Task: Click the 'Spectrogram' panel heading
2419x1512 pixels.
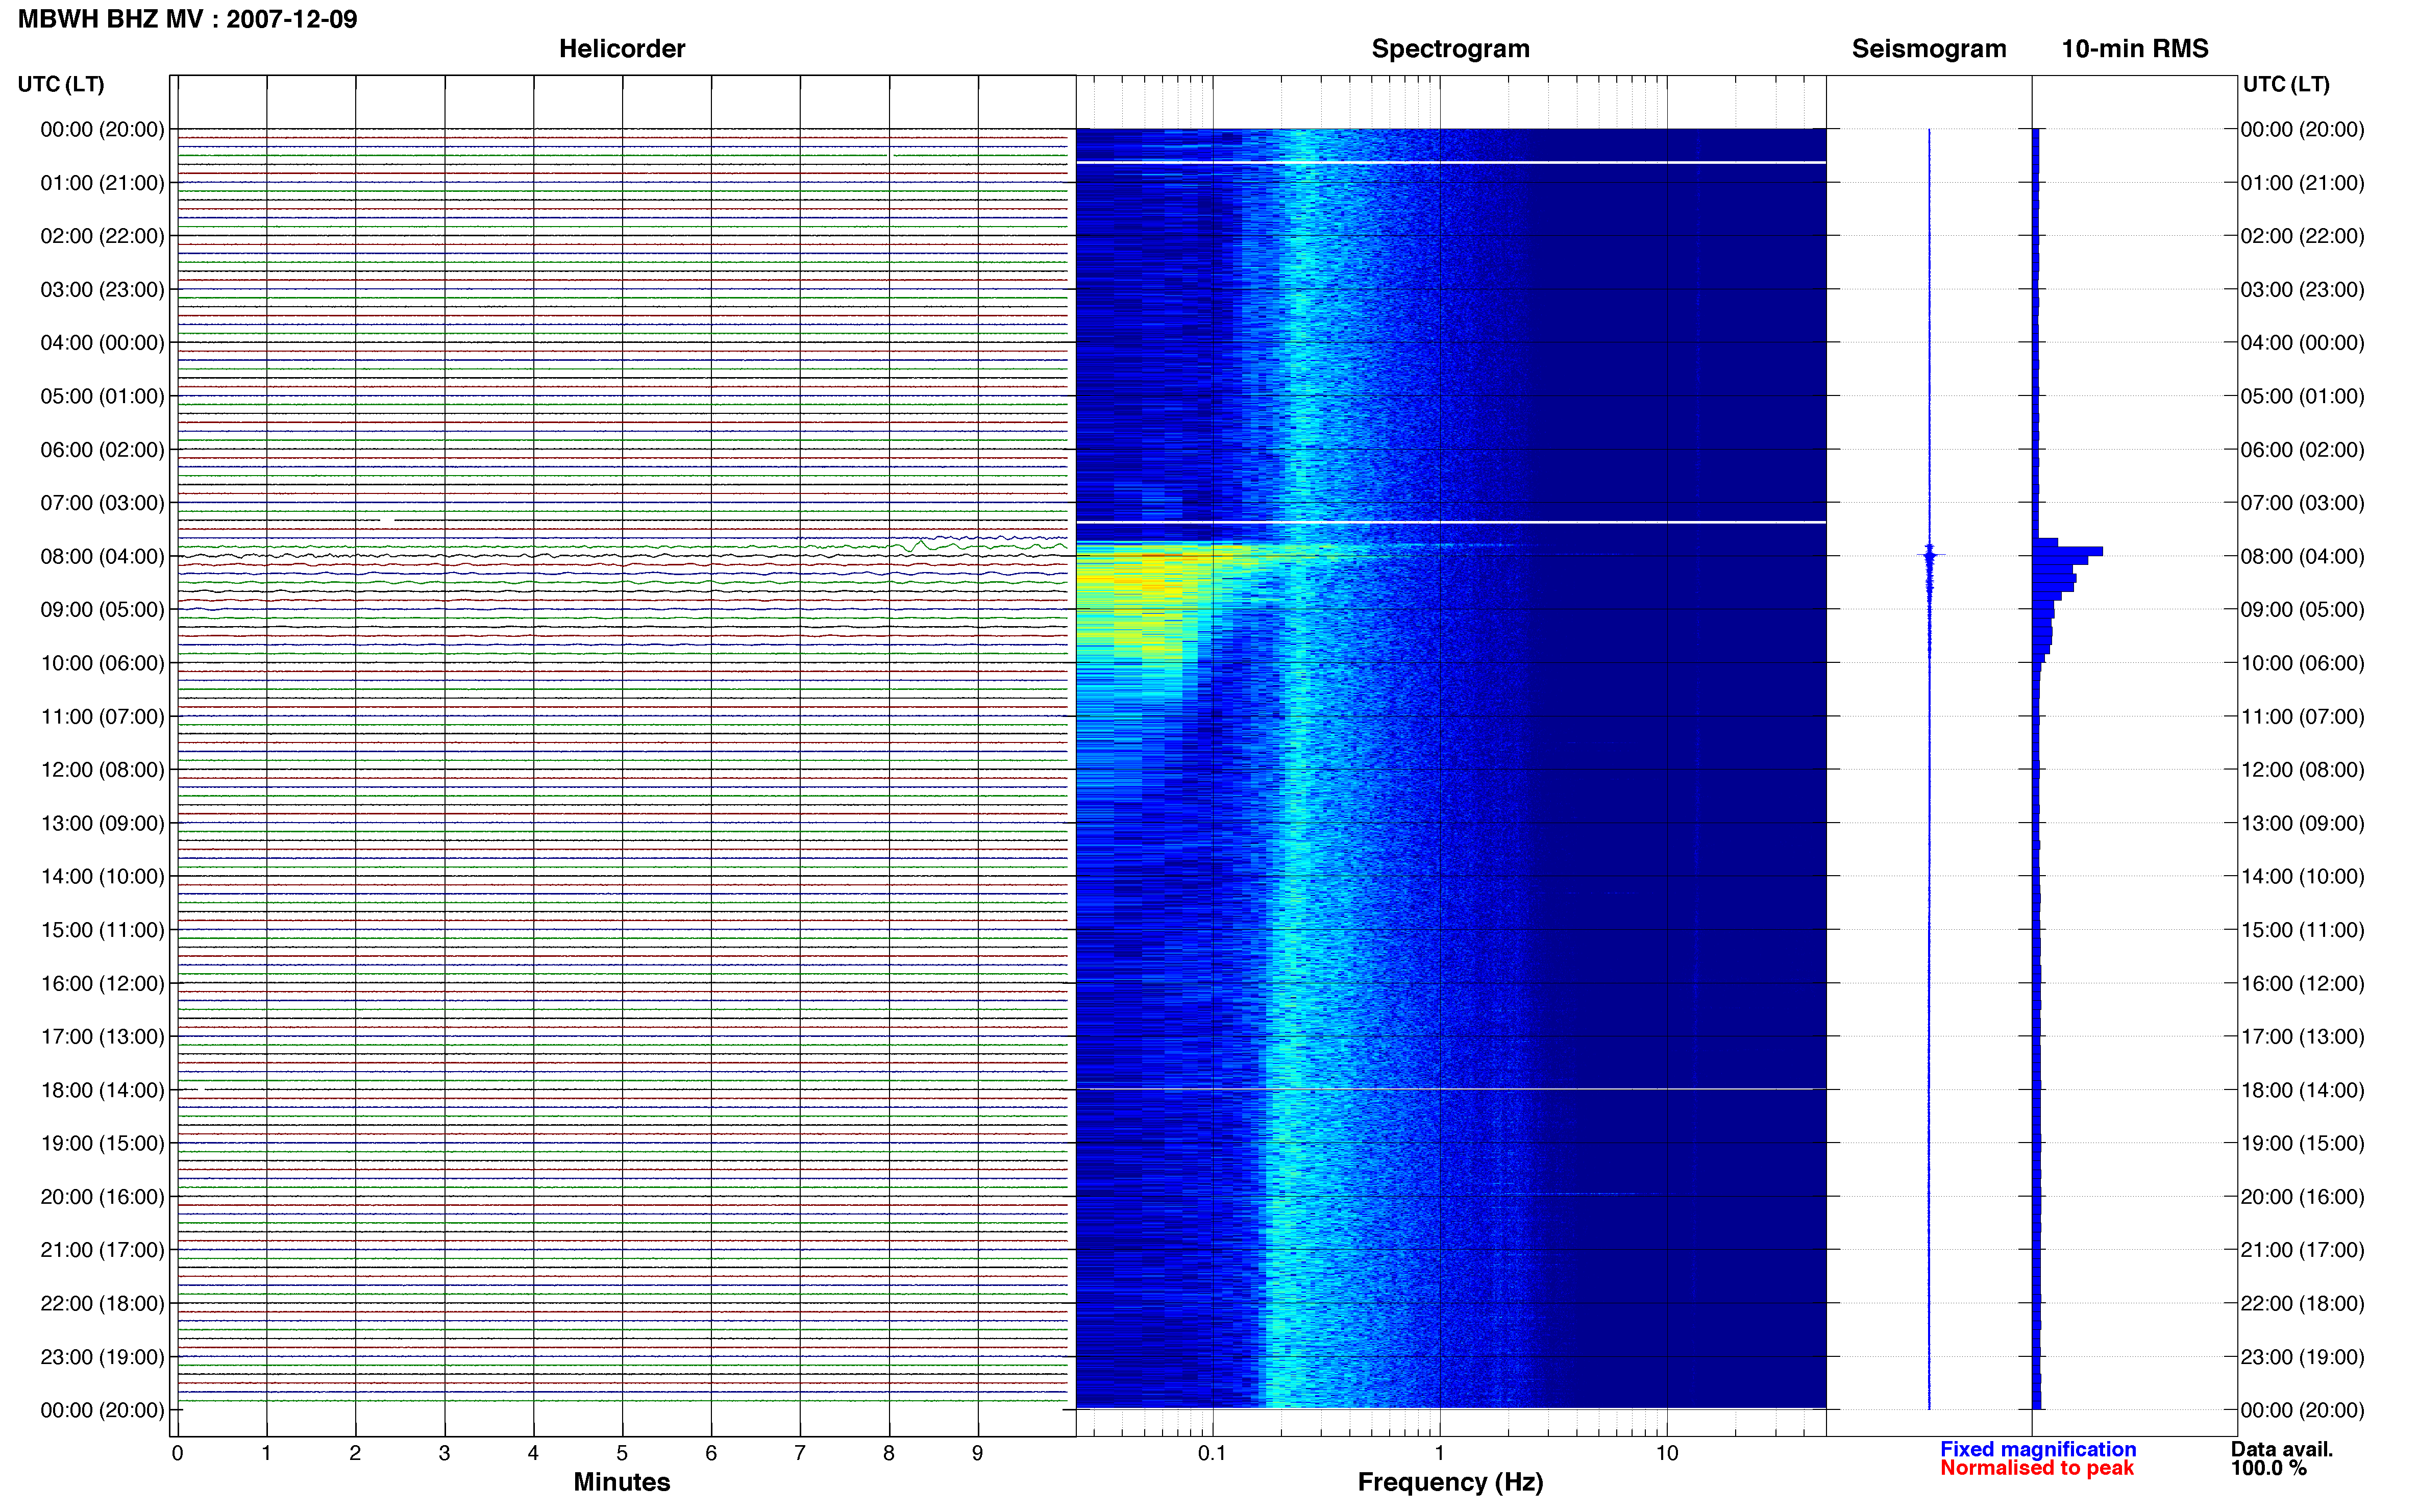Action: tap(1450, 49)
